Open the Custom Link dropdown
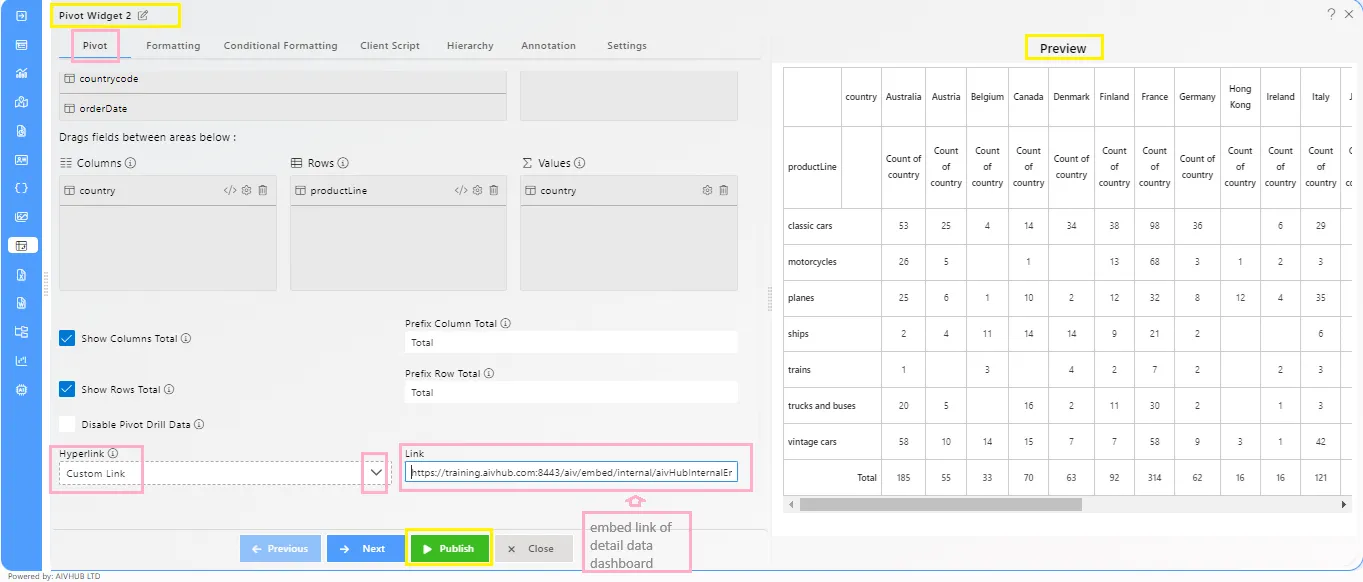This screenshot has height=582, width=1363. 375,473
